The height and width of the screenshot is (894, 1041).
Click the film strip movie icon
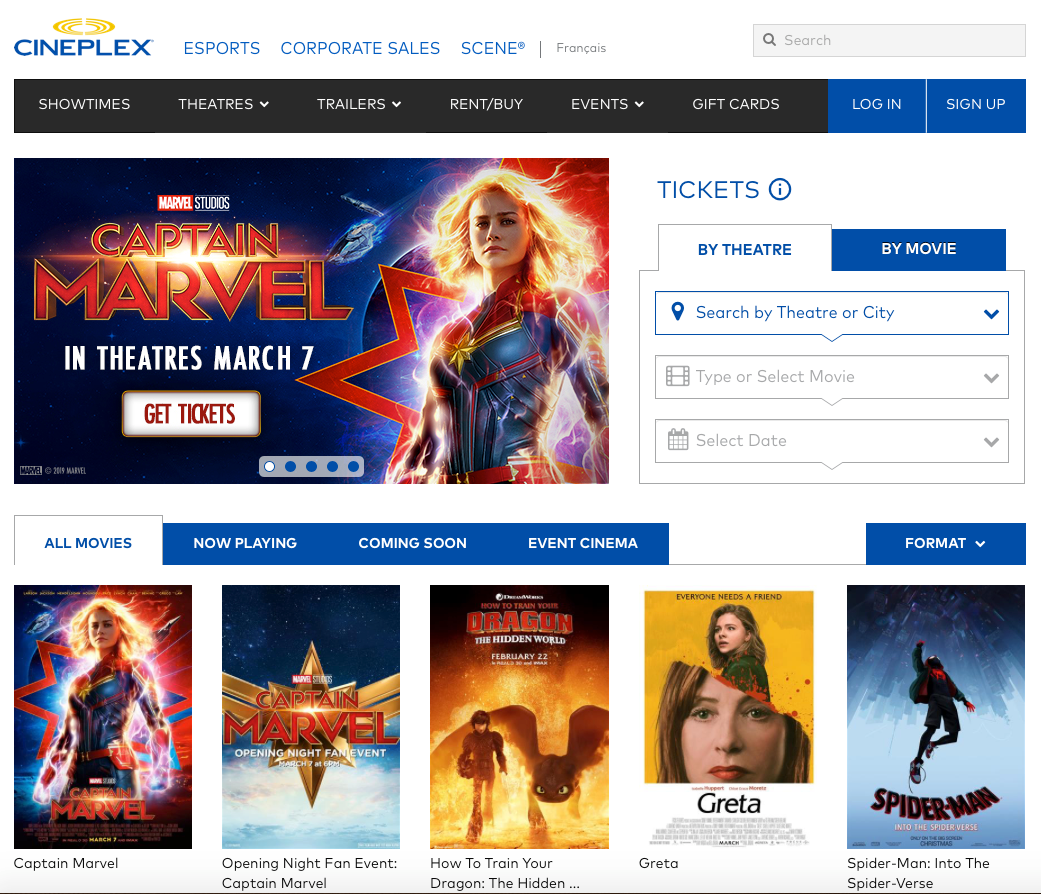pos(678,376)
